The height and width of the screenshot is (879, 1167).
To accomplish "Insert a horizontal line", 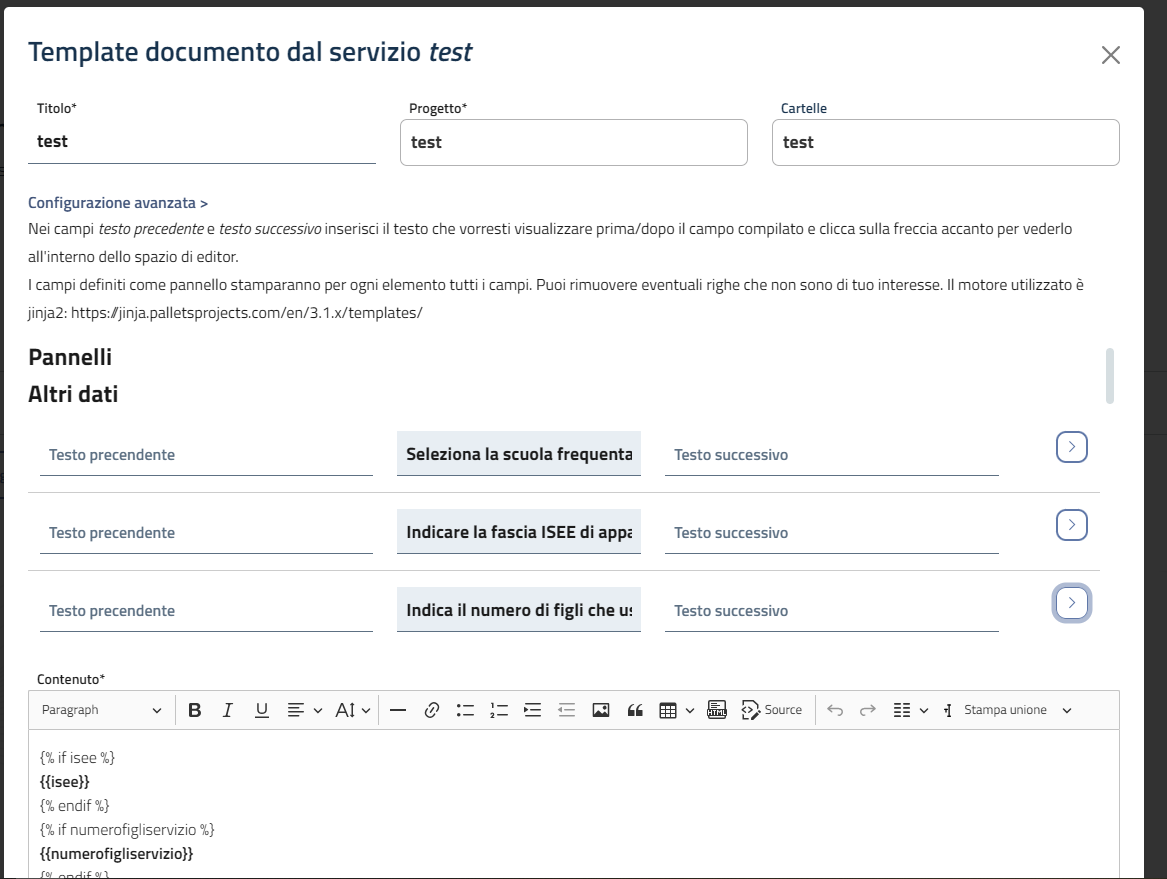I will (x=398, y=710).
